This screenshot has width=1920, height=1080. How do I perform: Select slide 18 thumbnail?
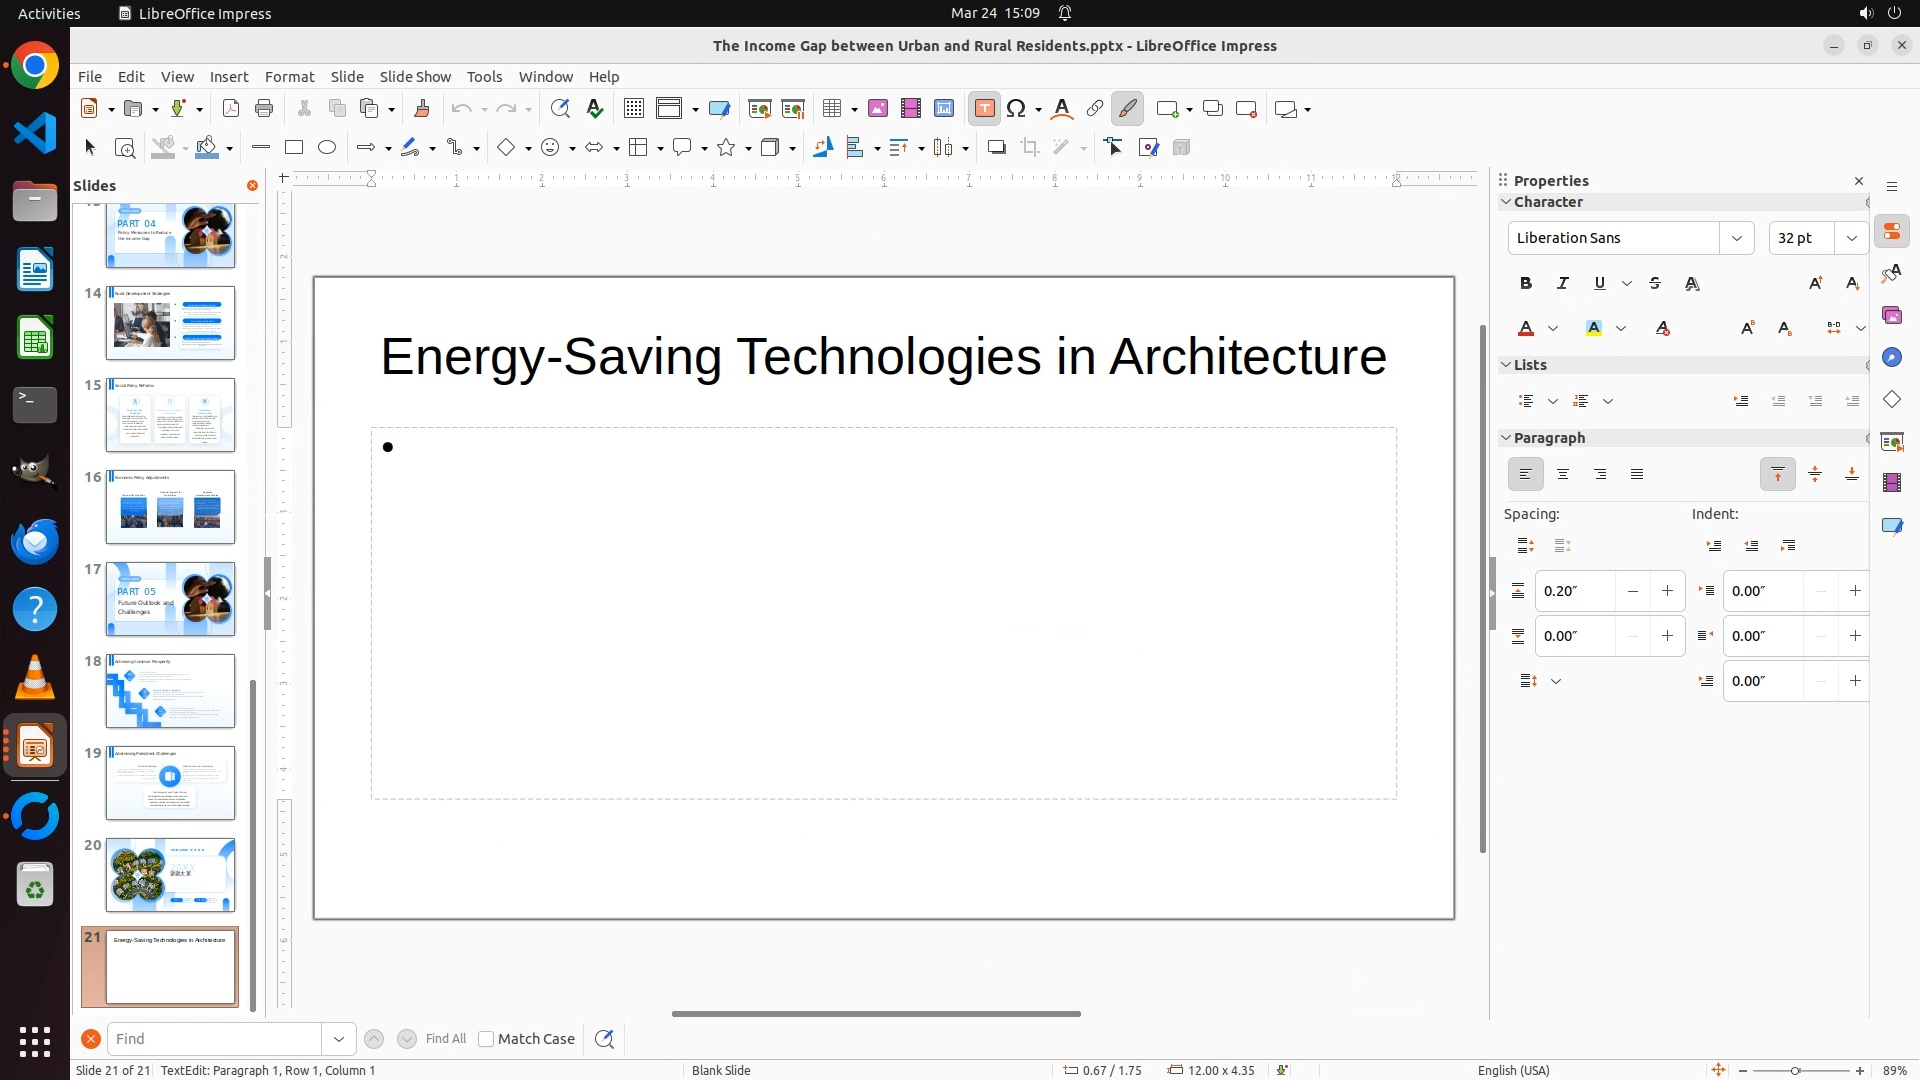point(170,691)
